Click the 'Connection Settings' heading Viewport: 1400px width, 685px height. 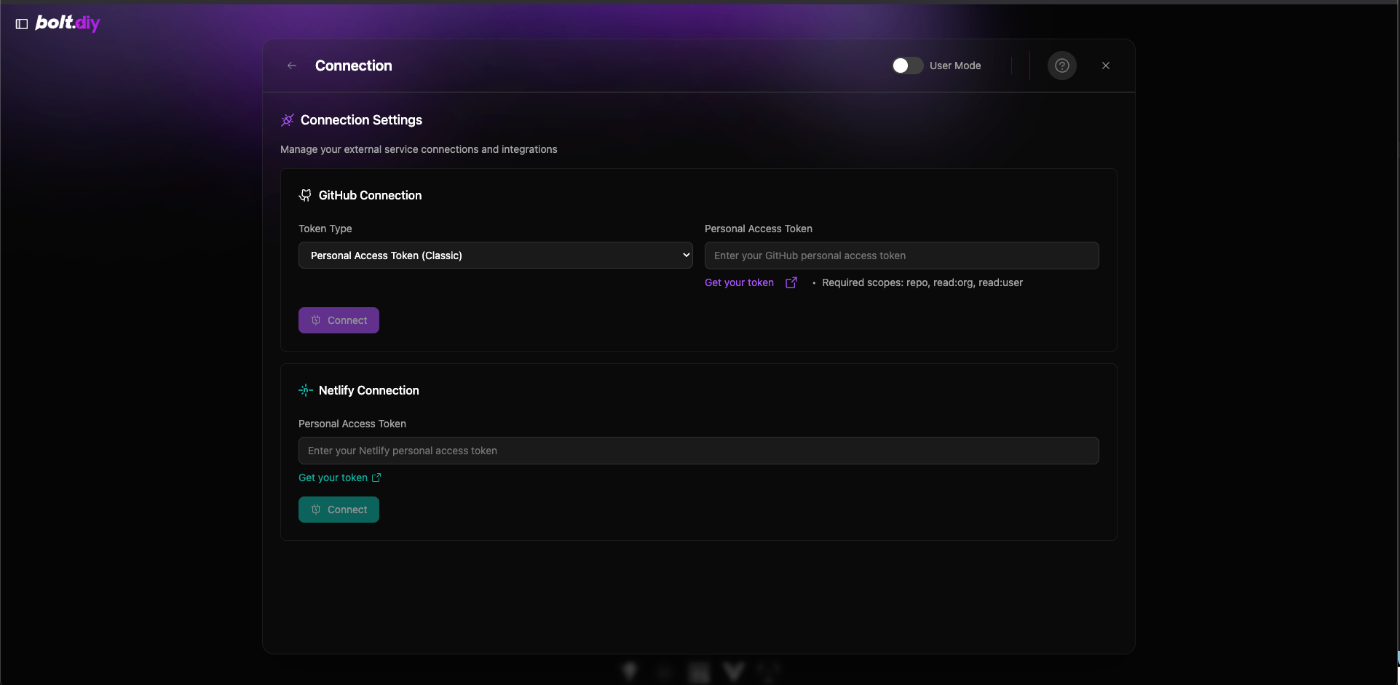(361, 120)
